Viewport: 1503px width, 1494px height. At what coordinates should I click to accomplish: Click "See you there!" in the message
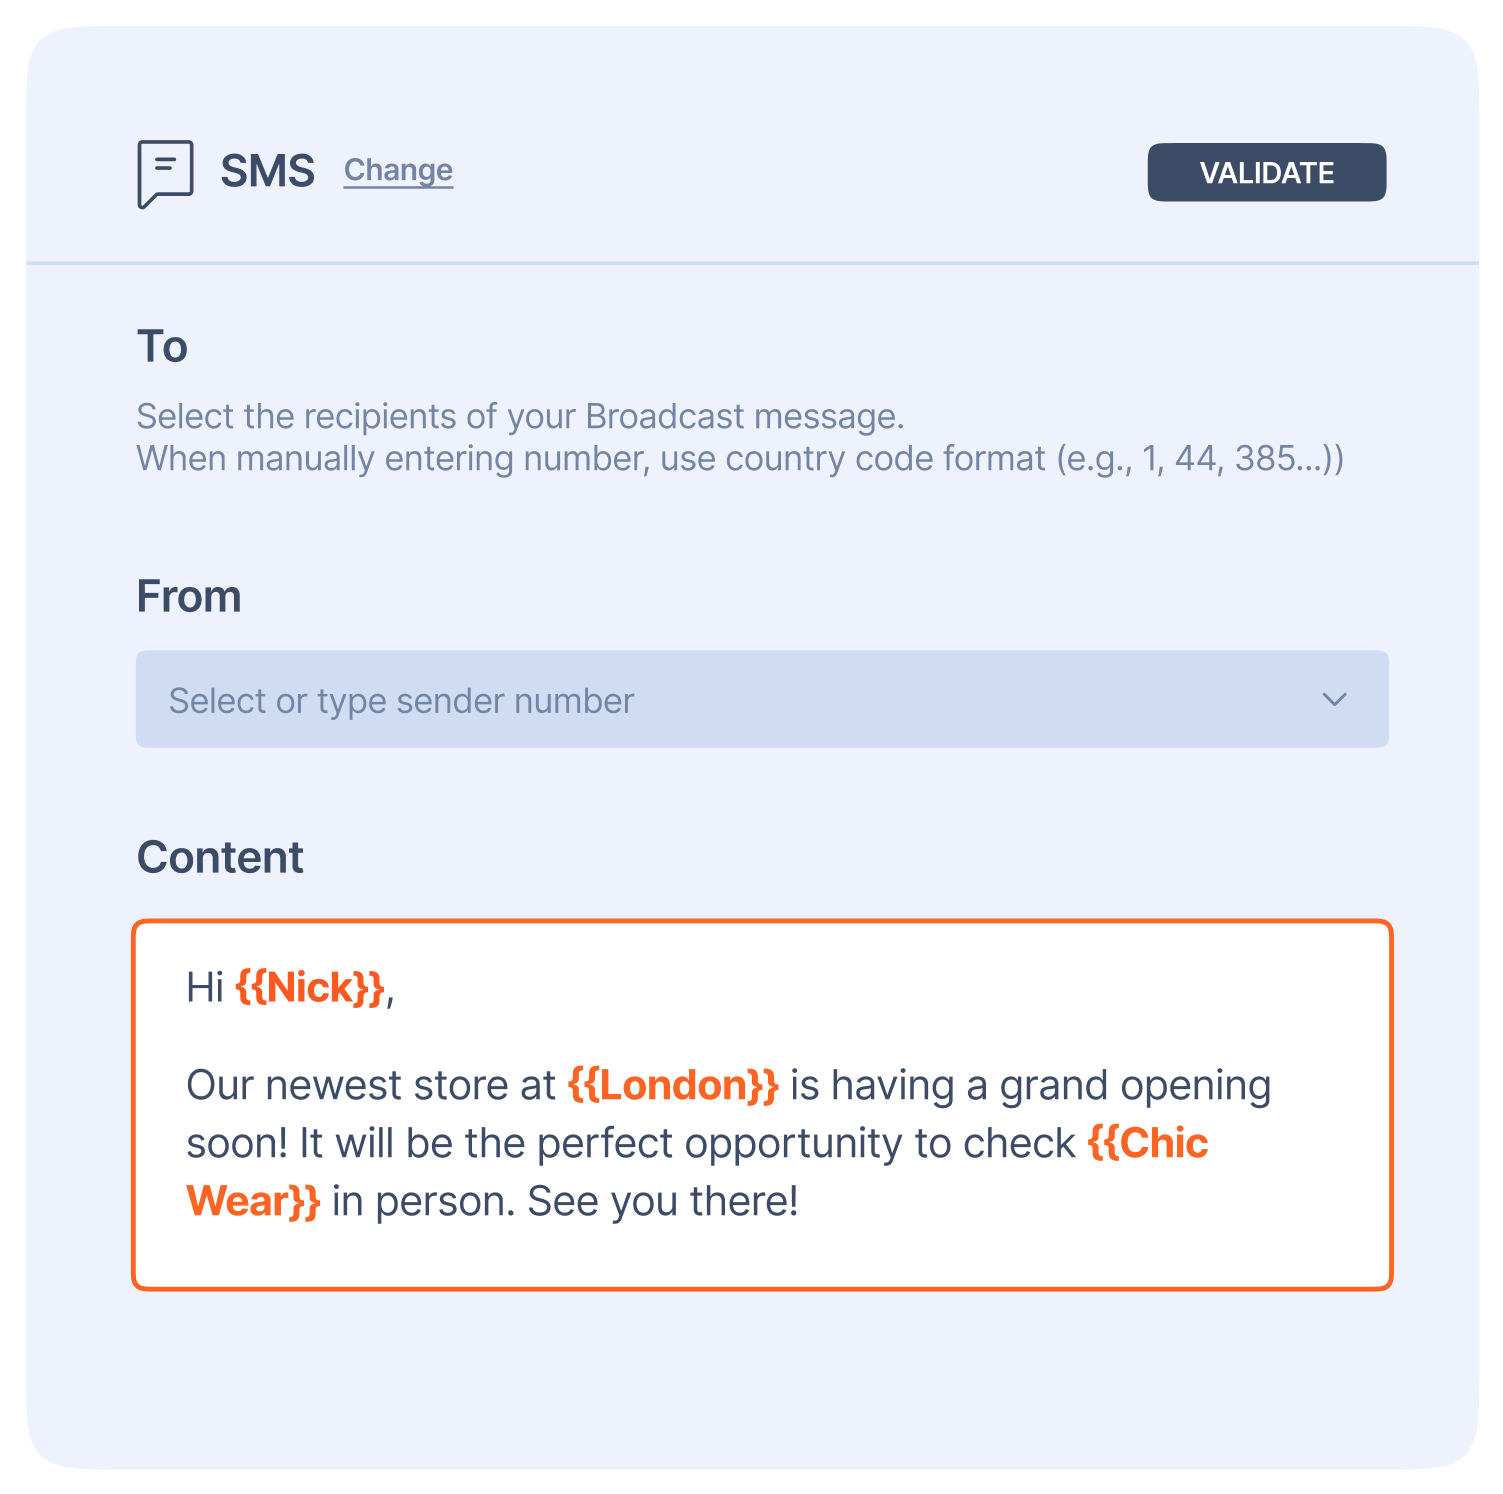(x=662, y=1201)
